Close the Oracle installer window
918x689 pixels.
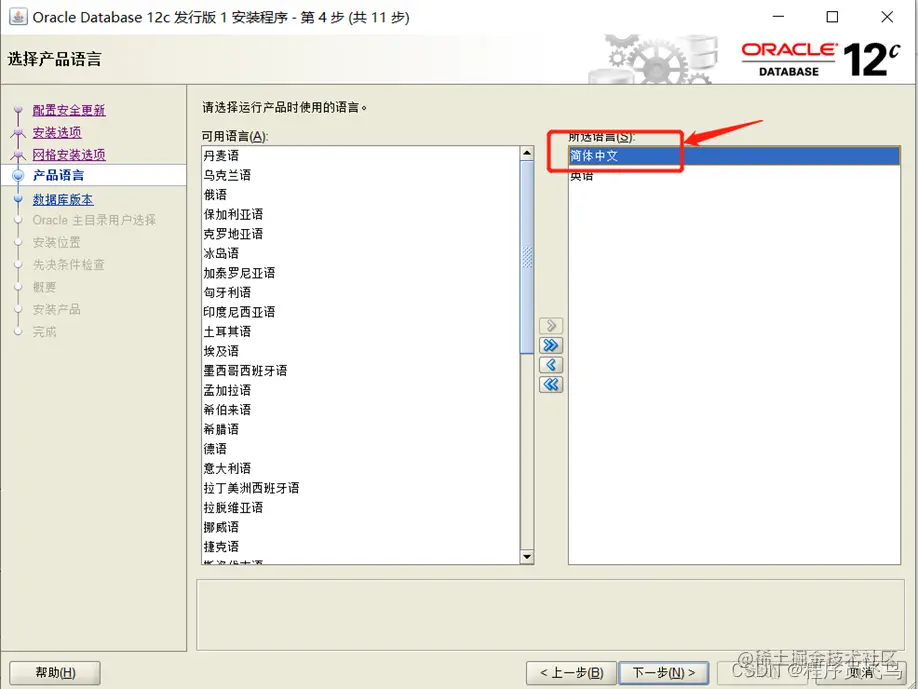[887, 17]
